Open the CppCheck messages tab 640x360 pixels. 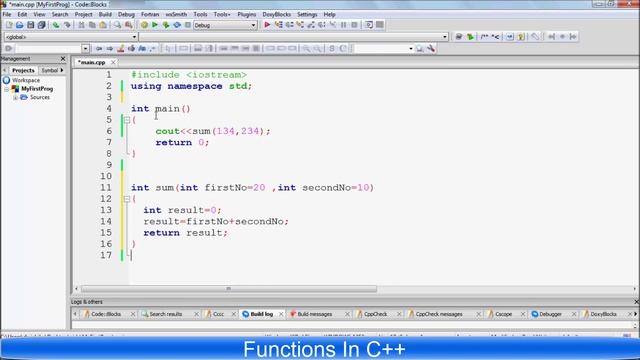coord(439,314)
